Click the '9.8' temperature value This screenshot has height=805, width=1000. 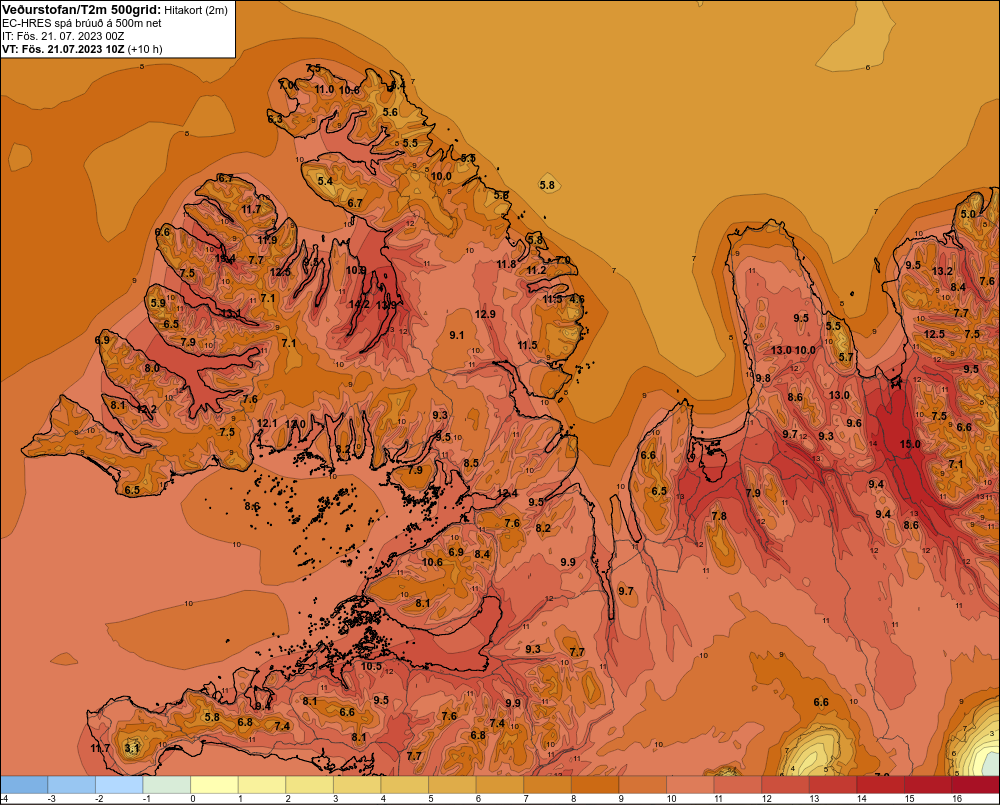763,378
